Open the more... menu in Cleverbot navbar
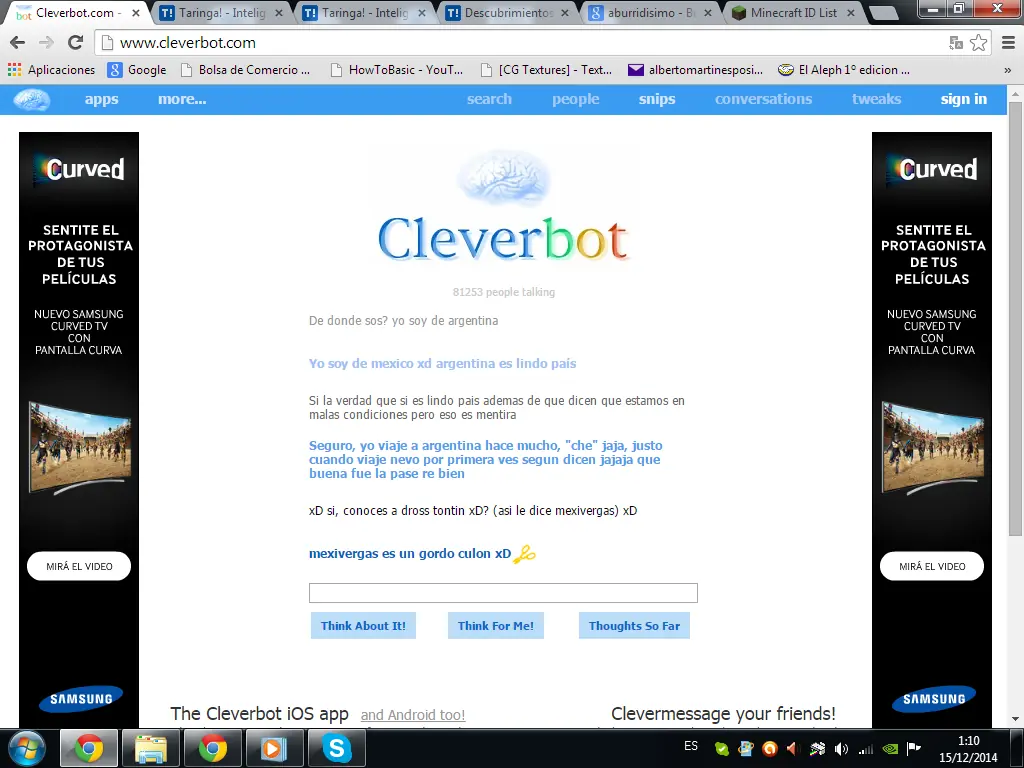This screenshot has width=1024, height=768. pos(182,99)
